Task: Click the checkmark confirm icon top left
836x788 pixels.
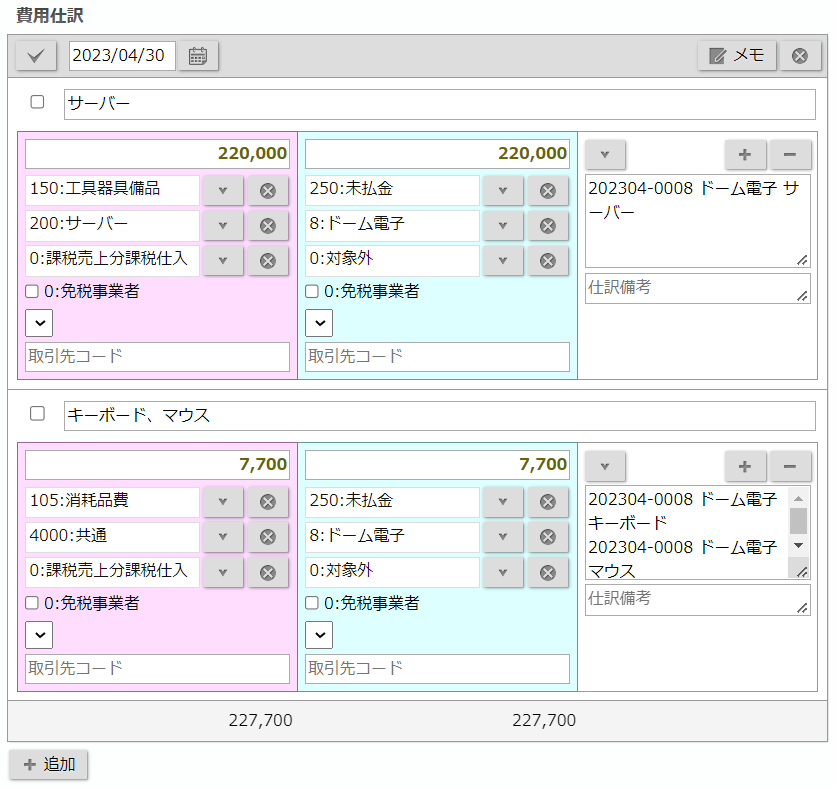Action: [35, 56]
